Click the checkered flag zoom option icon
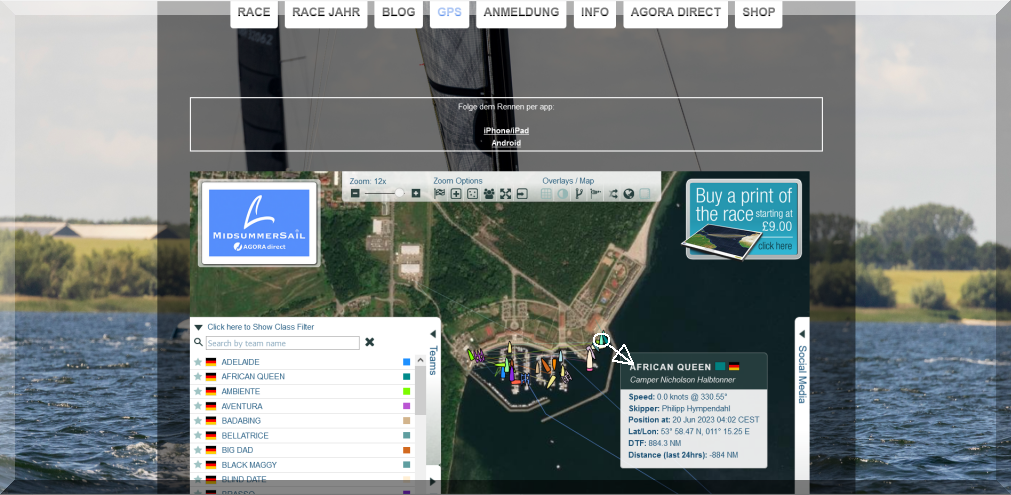This screenshot has height=495, width=1011. [439, 194]
